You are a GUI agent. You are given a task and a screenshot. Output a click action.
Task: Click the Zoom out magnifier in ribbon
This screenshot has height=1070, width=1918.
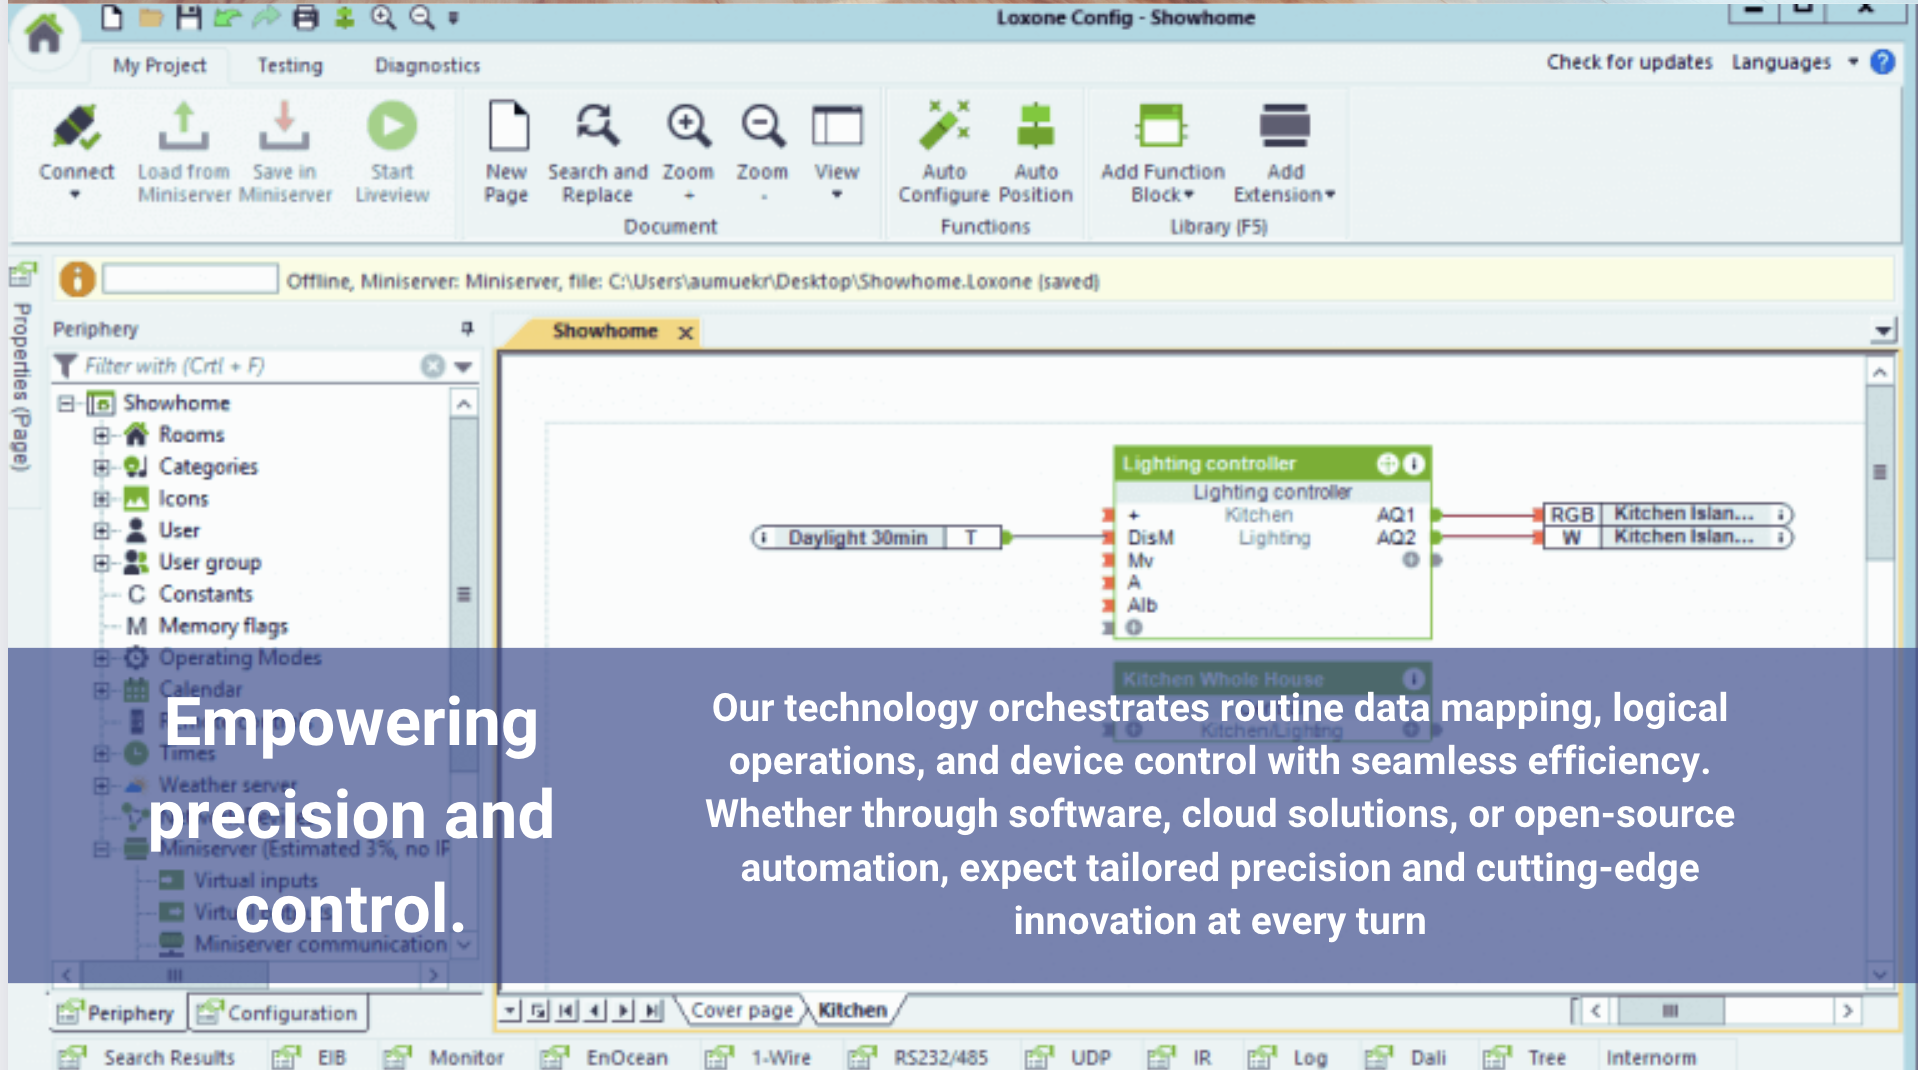point(763,127)
